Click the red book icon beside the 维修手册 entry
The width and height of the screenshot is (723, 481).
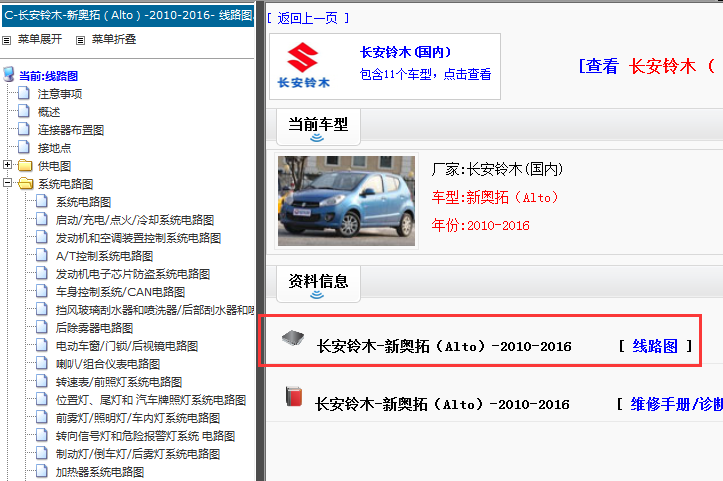point(293,397)
